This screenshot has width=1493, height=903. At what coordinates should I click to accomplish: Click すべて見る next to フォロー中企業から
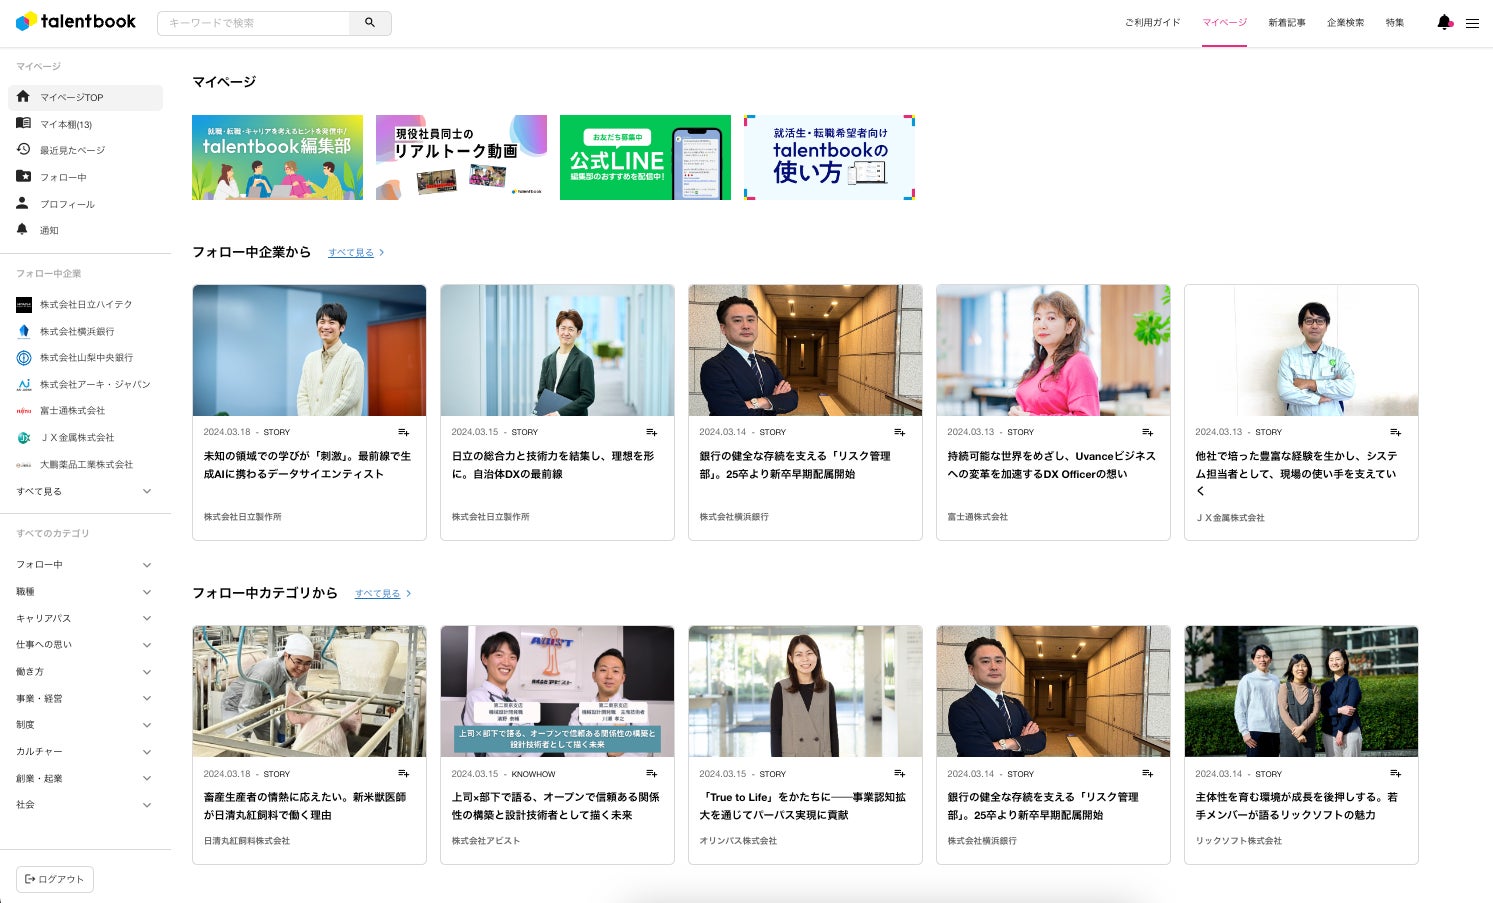[356, 253]
